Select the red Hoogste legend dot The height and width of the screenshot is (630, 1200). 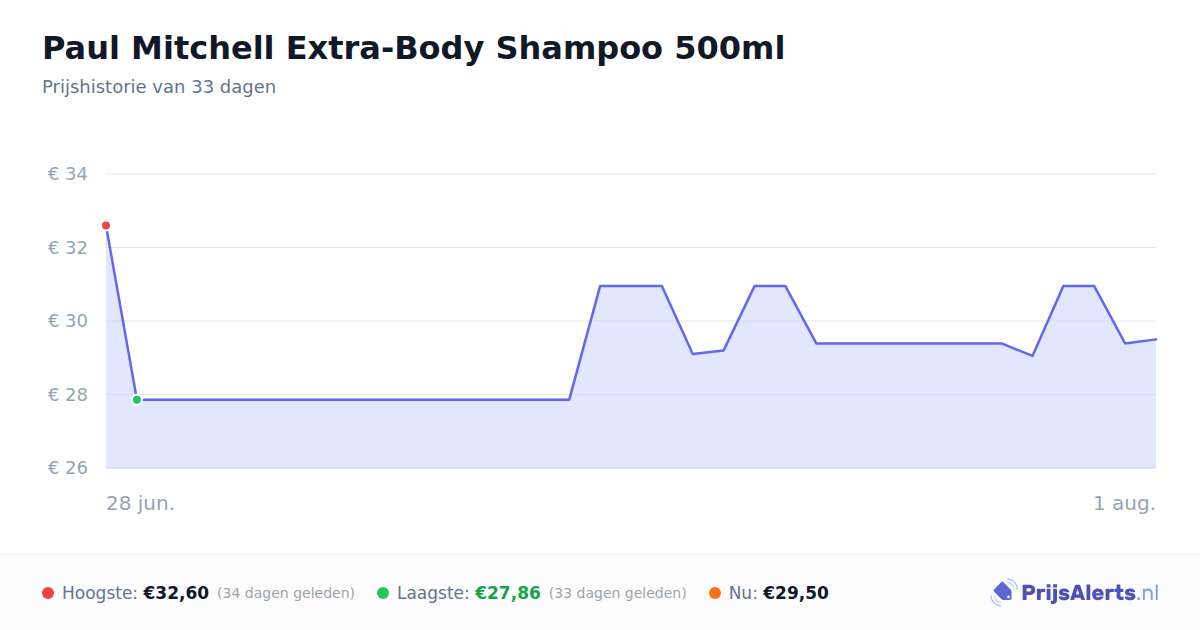point(48,593)
